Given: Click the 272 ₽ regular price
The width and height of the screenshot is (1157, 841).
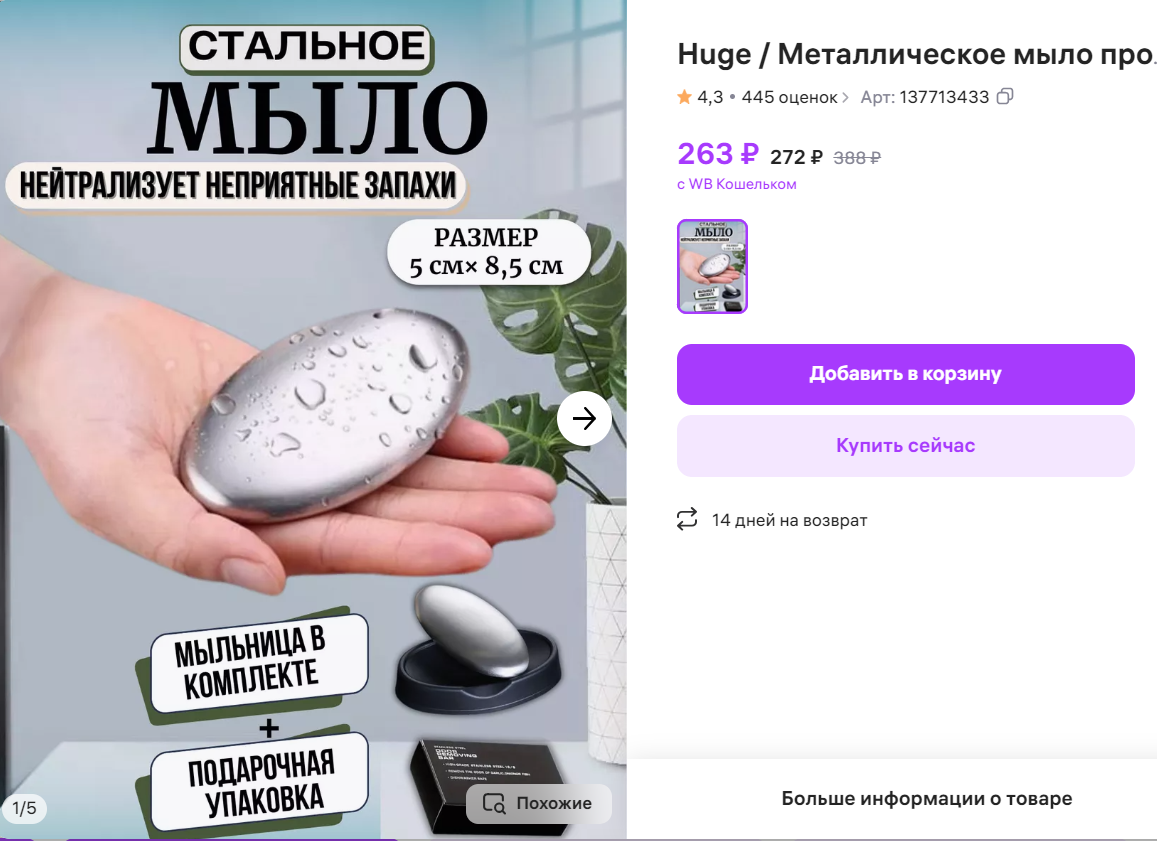Looking at the screenshot, I should coord(796,157).
